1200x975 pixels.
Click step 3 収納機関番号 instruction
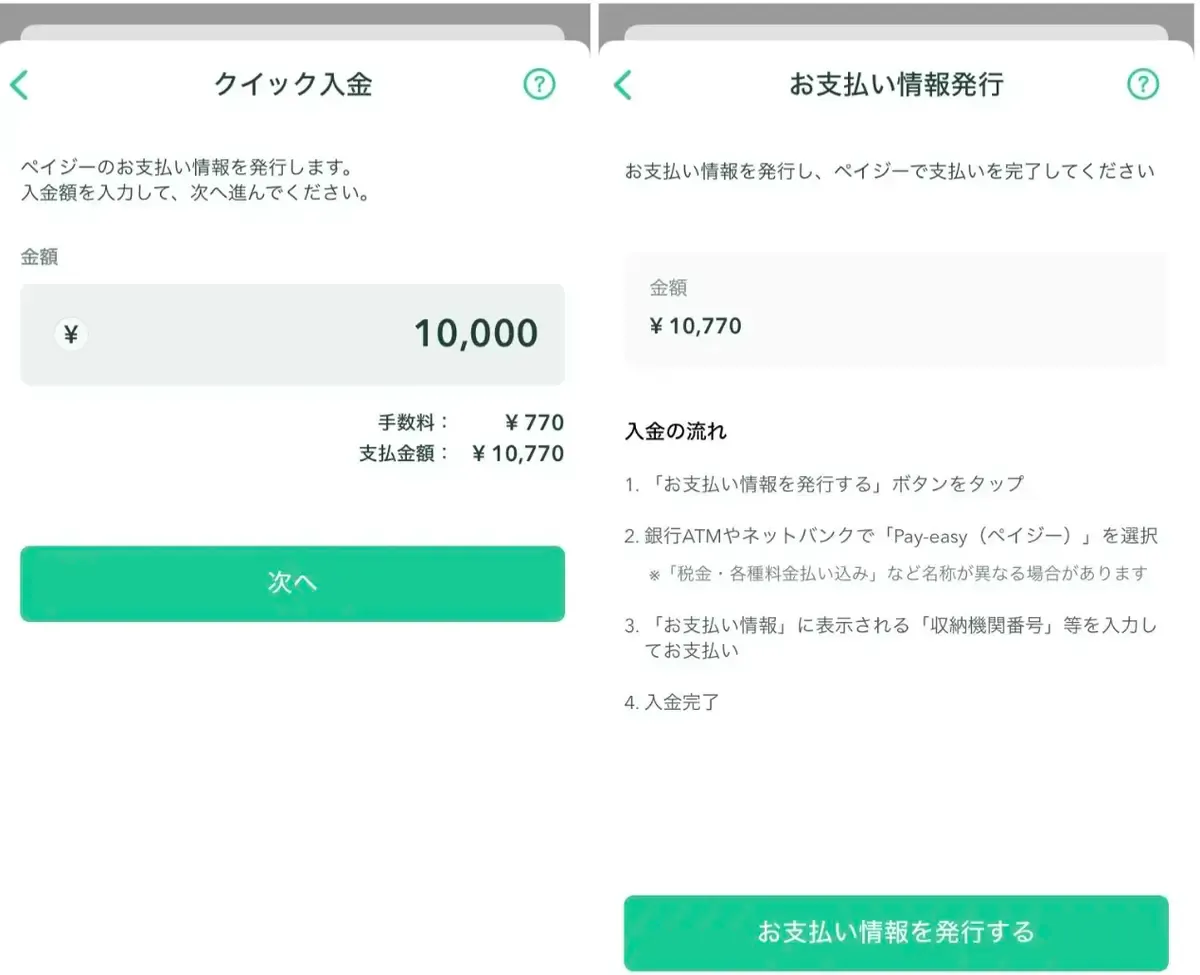tap(890, 638)
